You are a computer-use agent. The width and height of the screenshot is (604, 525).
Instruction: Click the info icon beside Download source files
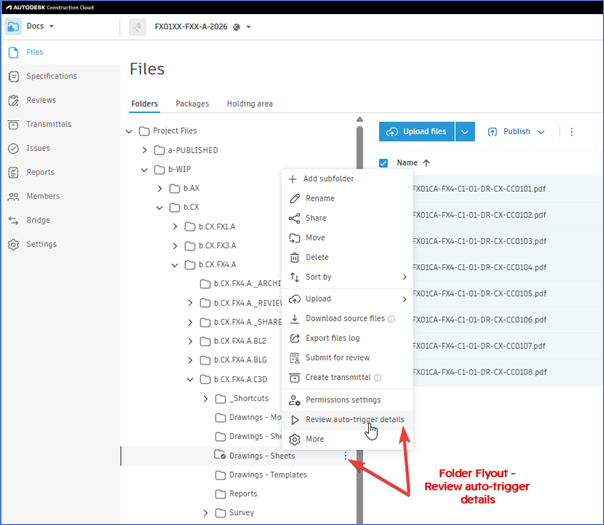(x=391, y=319)
